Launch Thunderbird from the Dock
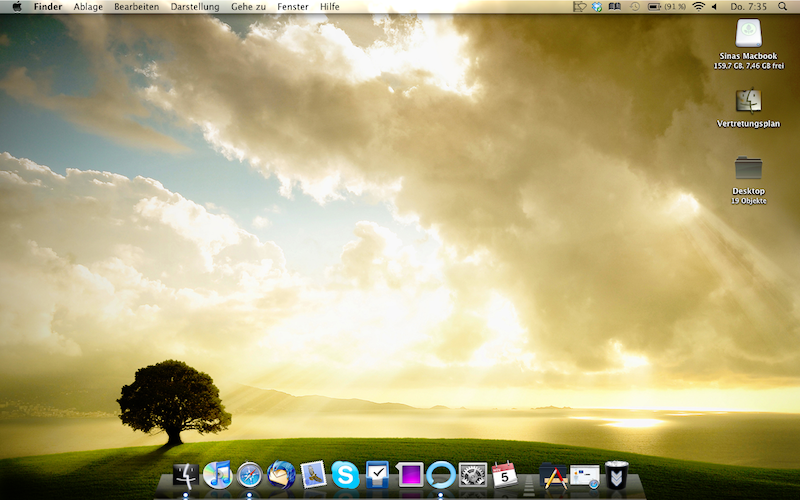 coord(281,475)
